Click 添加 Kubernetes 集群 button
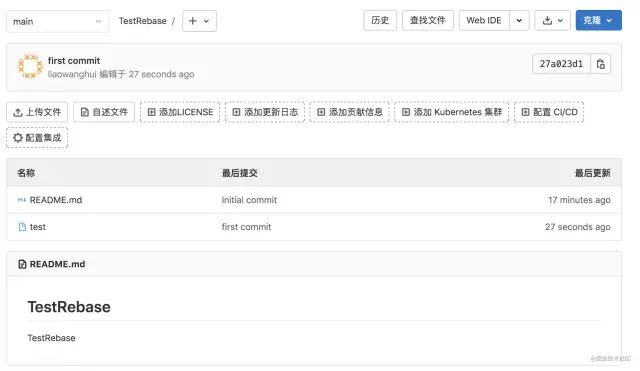This screenshot has height=371, width=640. 451,112
